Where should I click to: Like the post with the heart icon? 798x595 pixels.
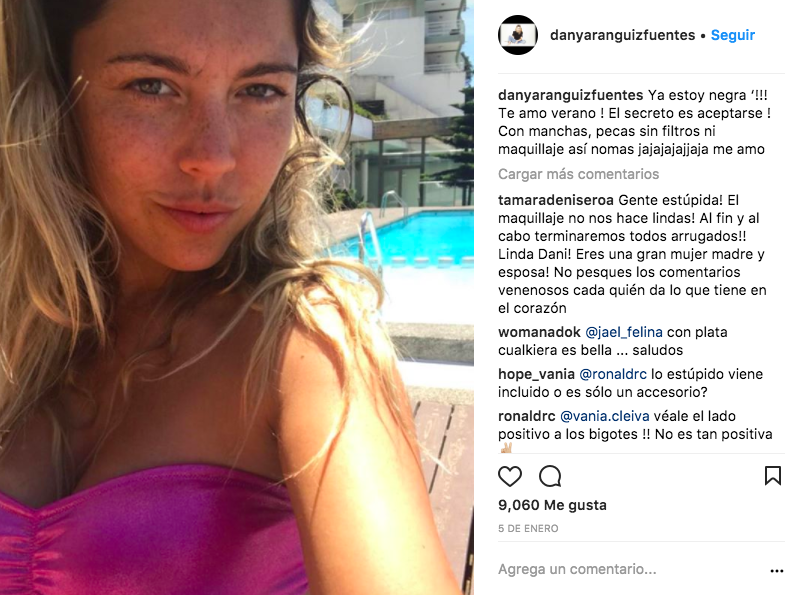(509, 476)
